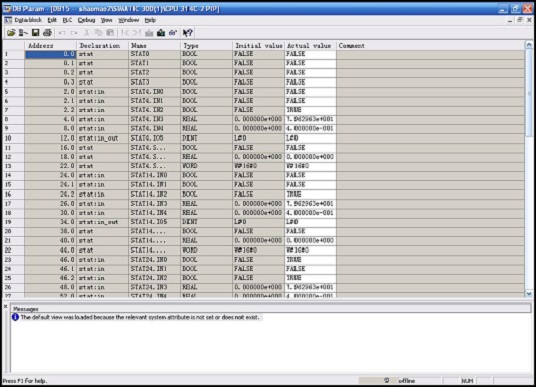536x387 pixels.
Task: Click name cell STAT4.IN0
Action: click(155, 92)
